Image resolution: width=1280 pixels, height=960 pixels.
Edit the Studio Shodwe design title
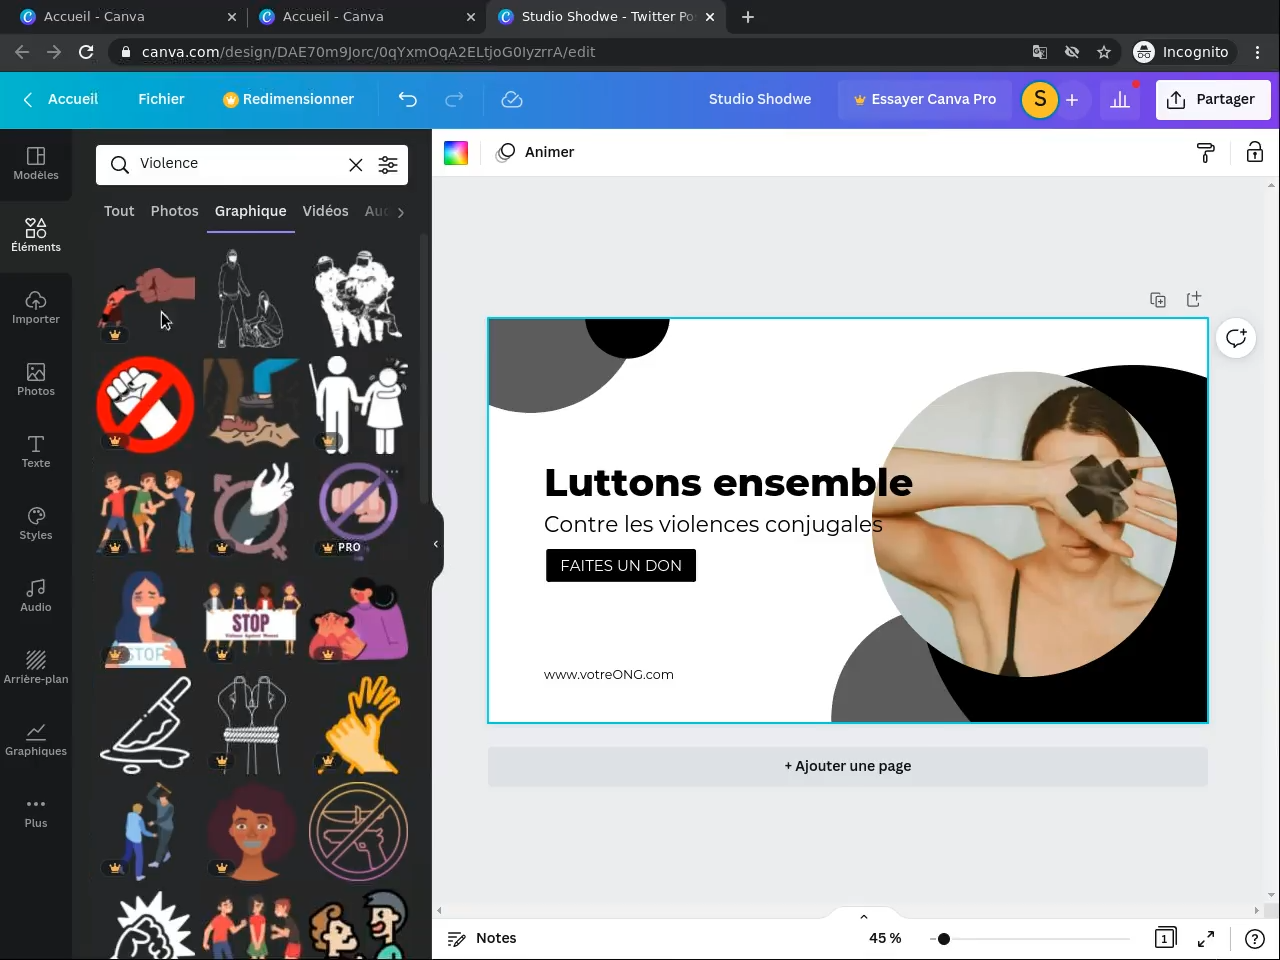click(760, 99)
